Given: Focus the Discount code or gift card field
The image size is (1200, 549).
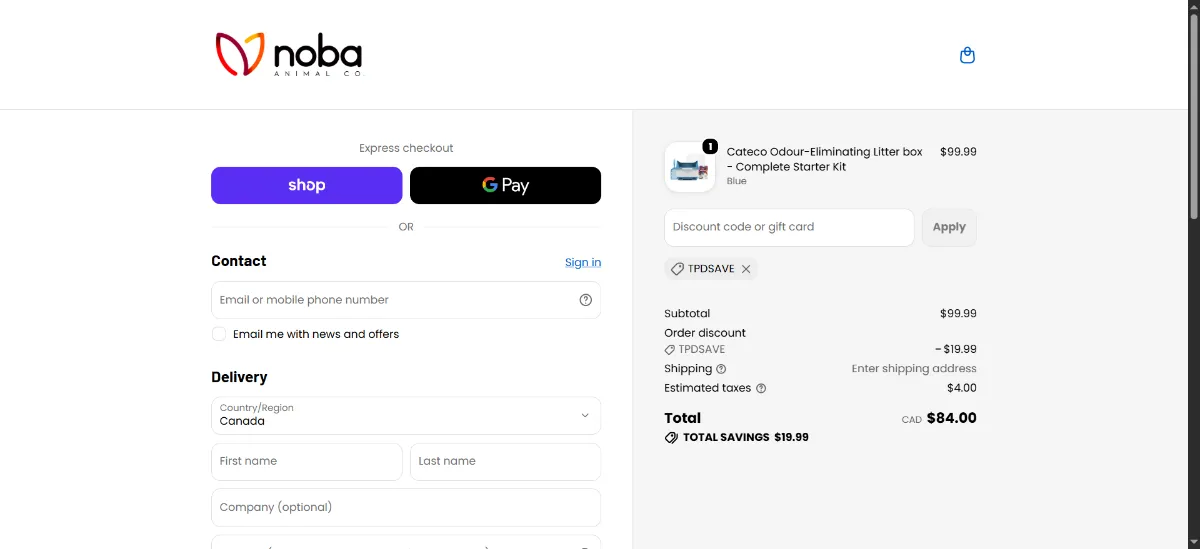Looking at the screenshot, I should (x=789, y=227).
